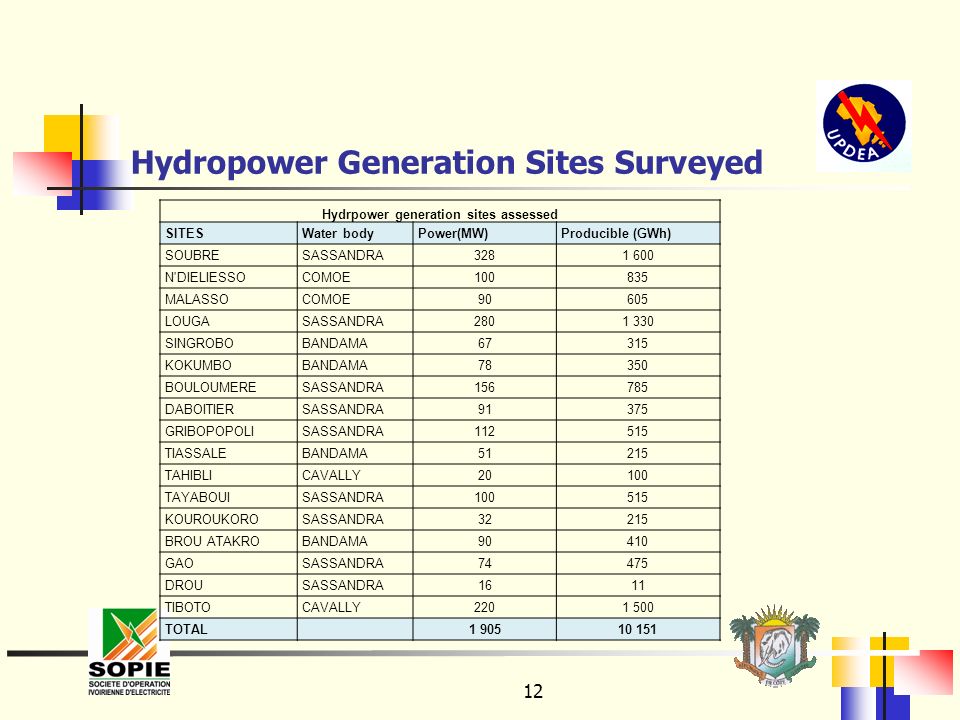The height and width of the screenshot is (720, 960).
Task: Click the Ivory Coast coat of arms
Action: point(775,645)
